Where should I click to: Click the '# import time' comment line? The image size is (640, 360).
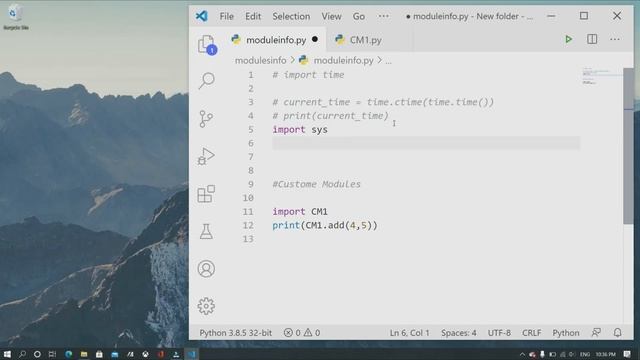(308, 75)
